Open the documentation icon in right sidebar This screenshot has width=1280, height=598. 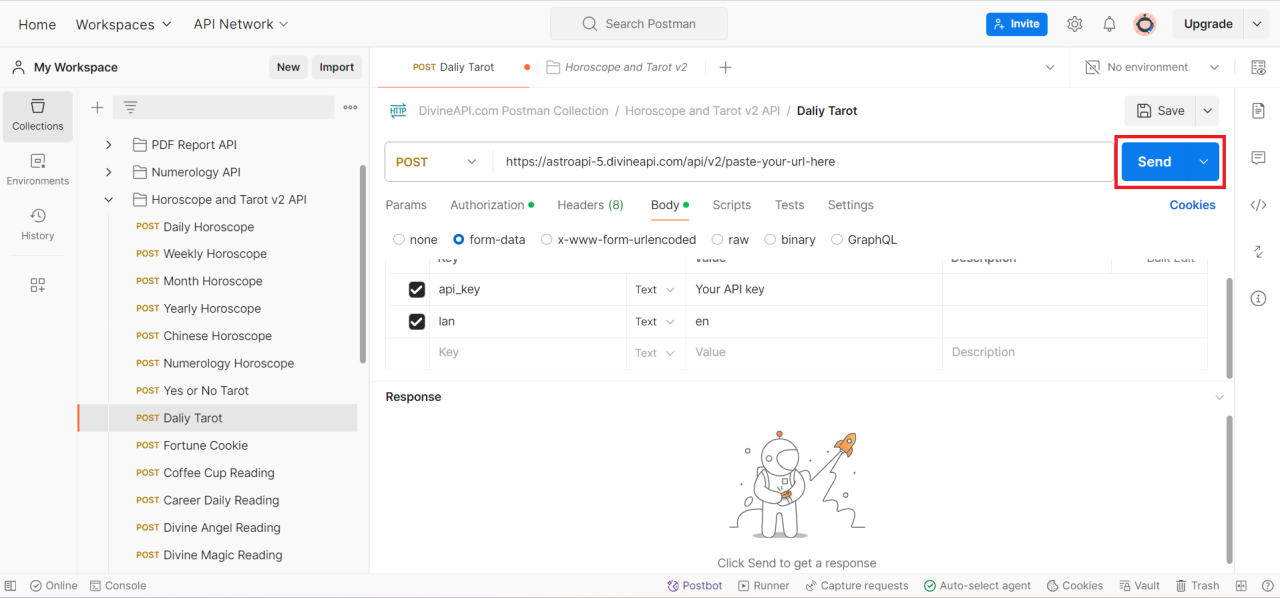(1258, 111)
